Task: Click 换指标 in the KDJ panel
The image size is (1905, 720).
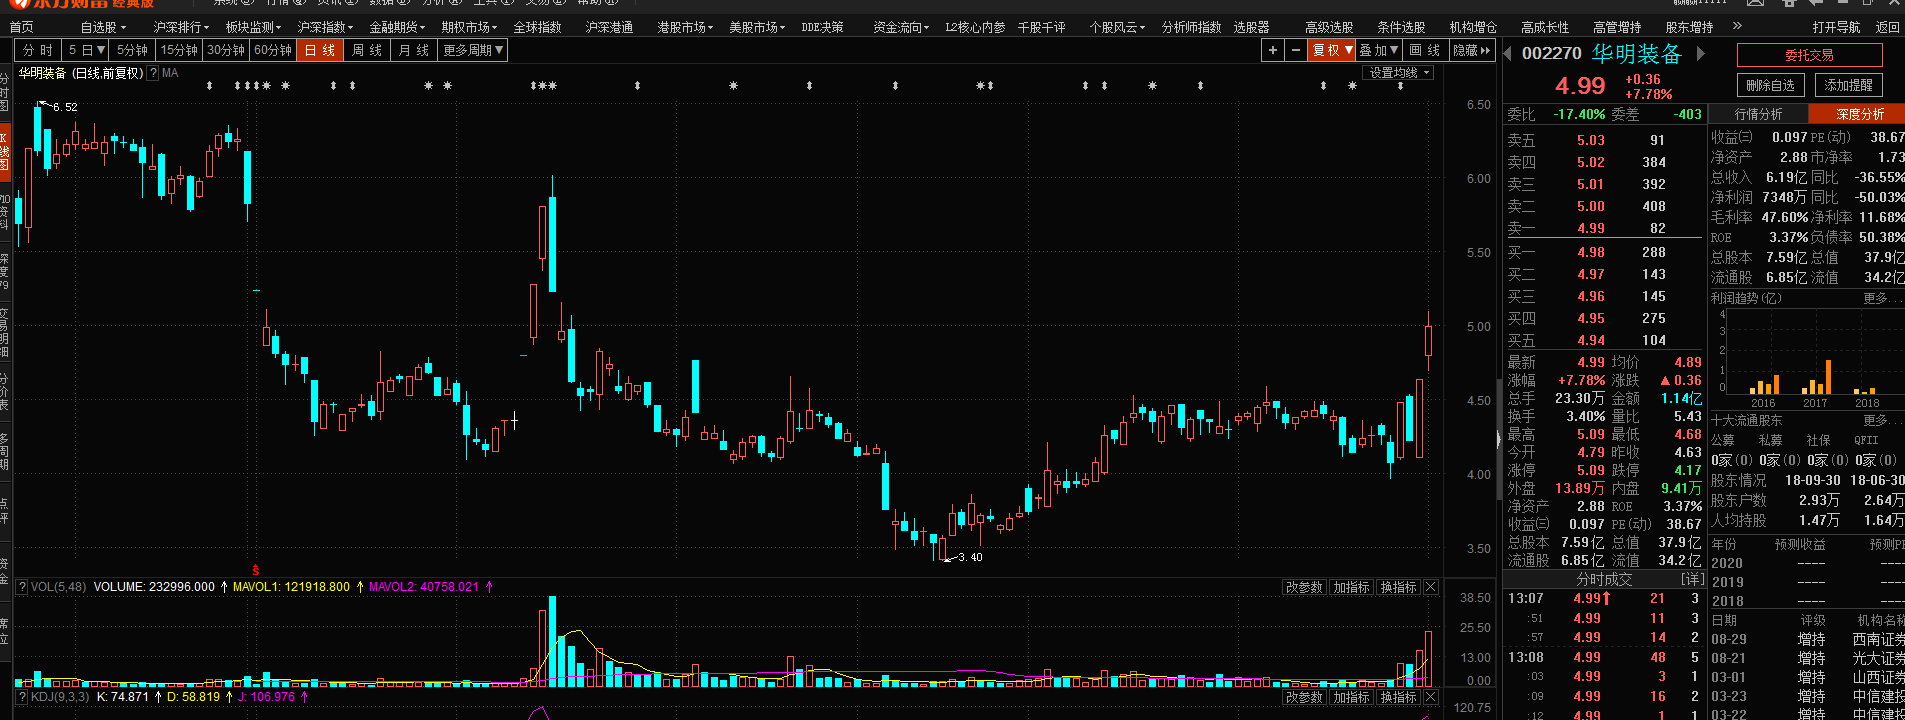Action: pyautogui.click(x=1398, y=697)
